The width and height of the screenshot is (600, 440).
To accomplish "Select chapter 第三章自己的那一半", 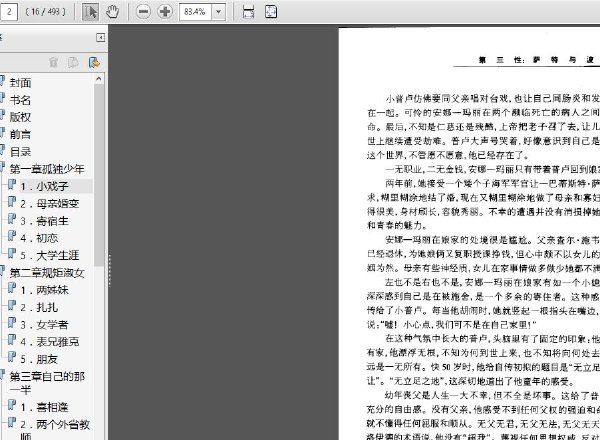I will [47, 383].
